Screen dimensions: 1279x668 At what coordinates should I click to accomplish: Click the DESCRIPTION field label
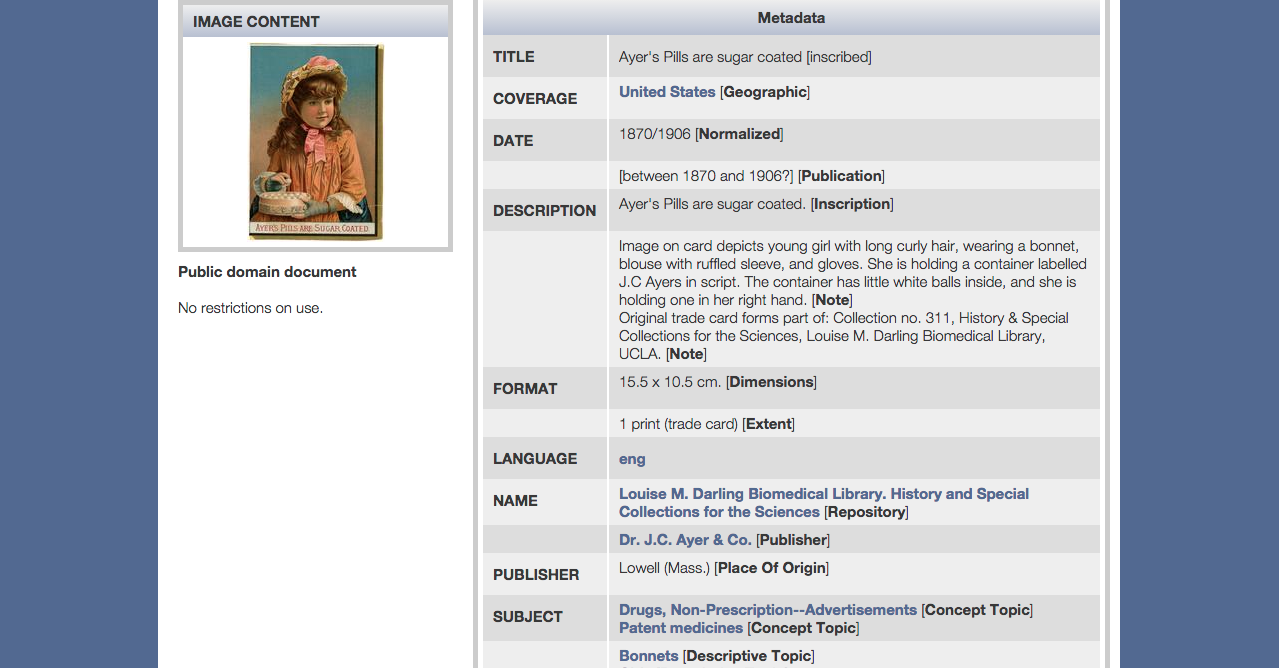(544, 211)
